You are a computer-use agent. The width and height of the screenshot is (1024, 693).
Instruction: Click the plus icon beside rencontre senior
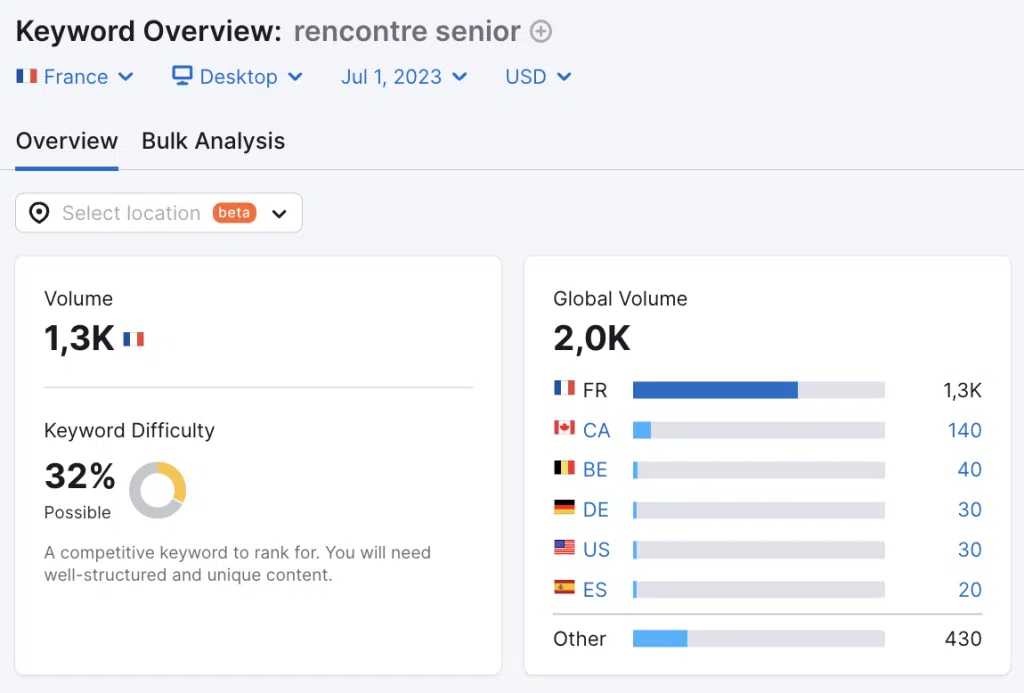tap(541, 31)
